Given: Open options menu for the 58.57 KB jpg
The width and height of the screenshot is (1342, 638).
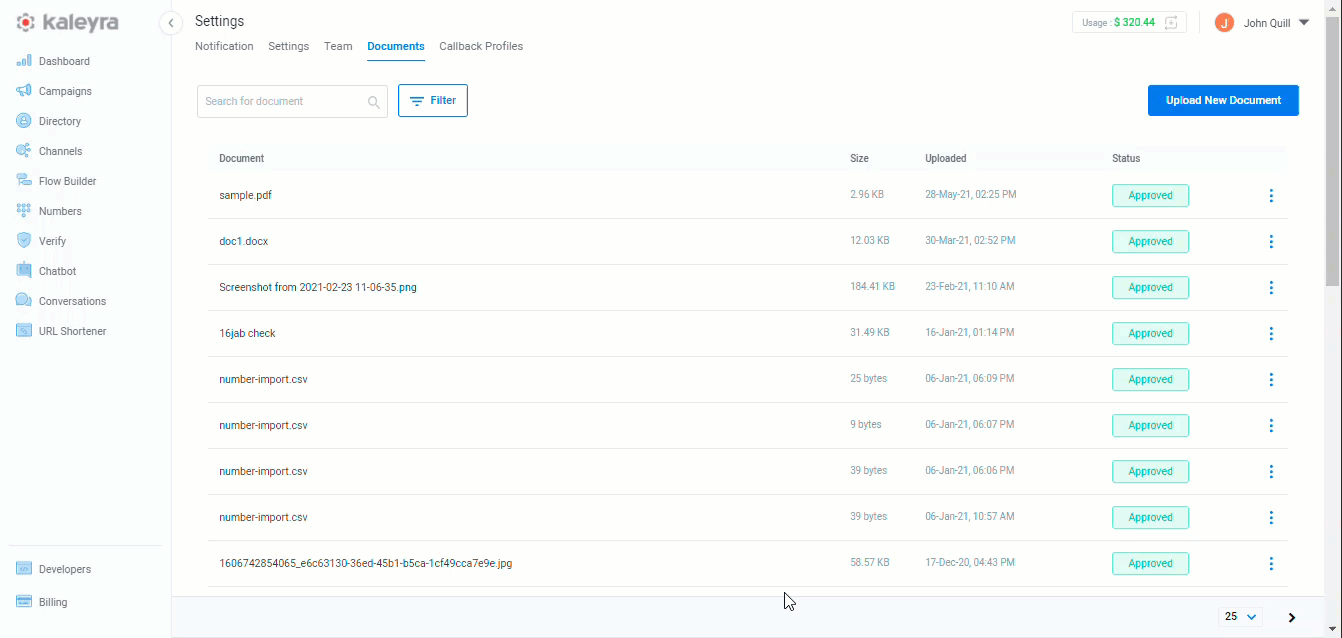Looking at the screenshot, I should pos(1271,564).
